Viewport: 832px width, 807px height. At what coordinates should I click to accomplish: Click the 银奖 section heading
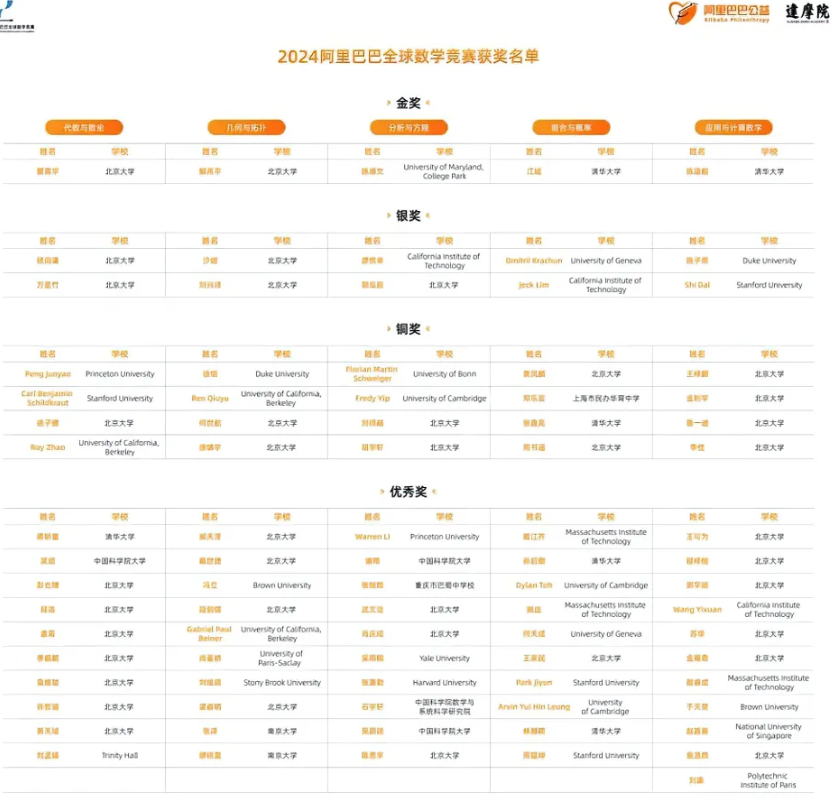(408, 215)
